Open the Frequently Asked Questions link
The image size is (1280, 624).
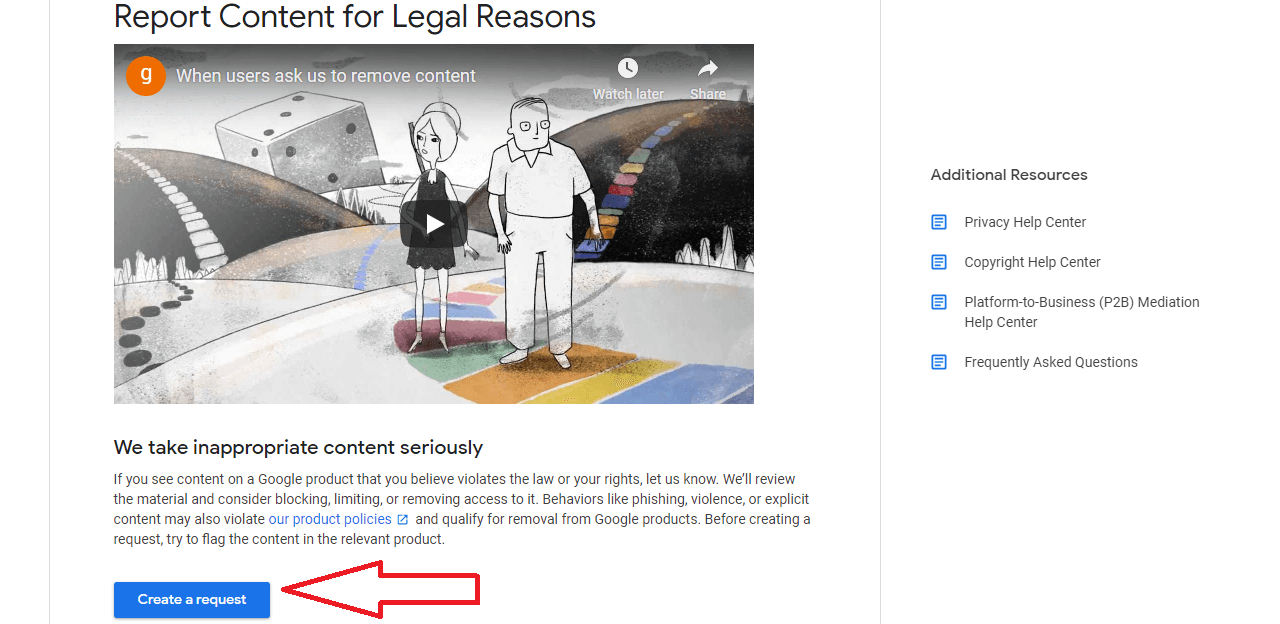point(1051,362)
